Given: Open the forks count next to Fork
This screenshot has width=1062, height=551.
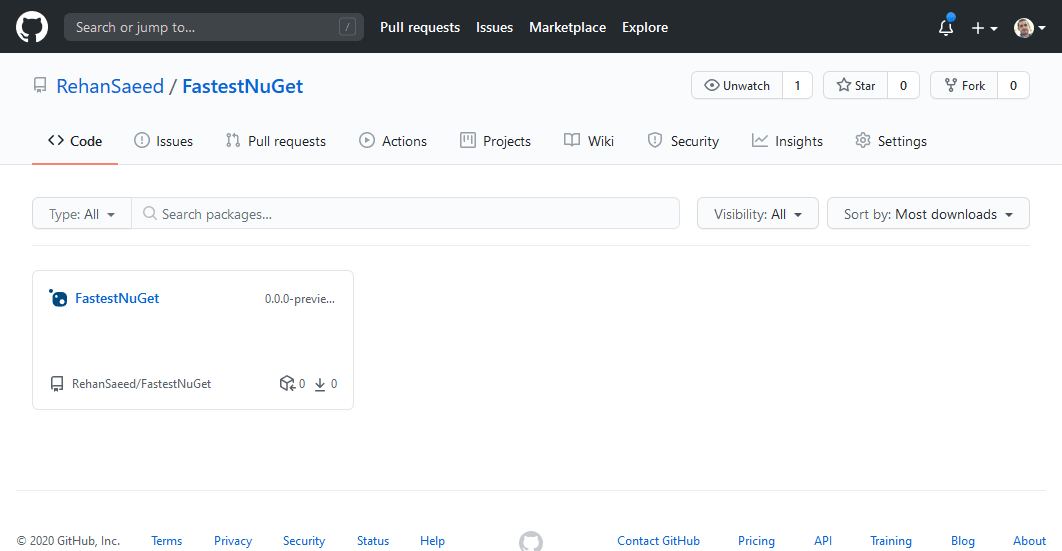Looking at the screenshot, I should click(x=1013, y=85).
